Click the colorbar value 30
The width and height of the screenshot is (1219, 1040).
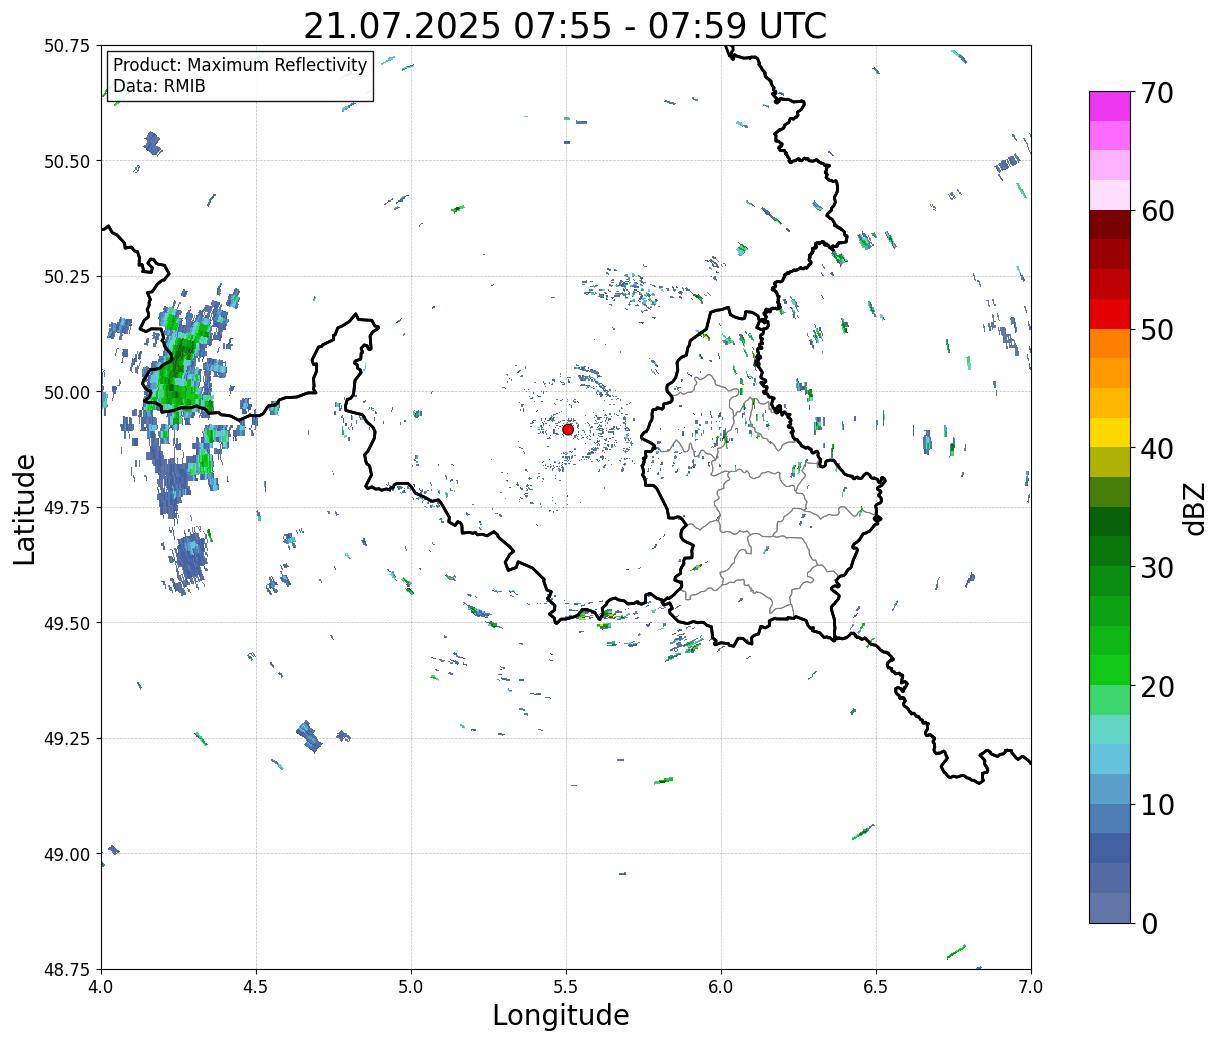tap(1157, 568)
